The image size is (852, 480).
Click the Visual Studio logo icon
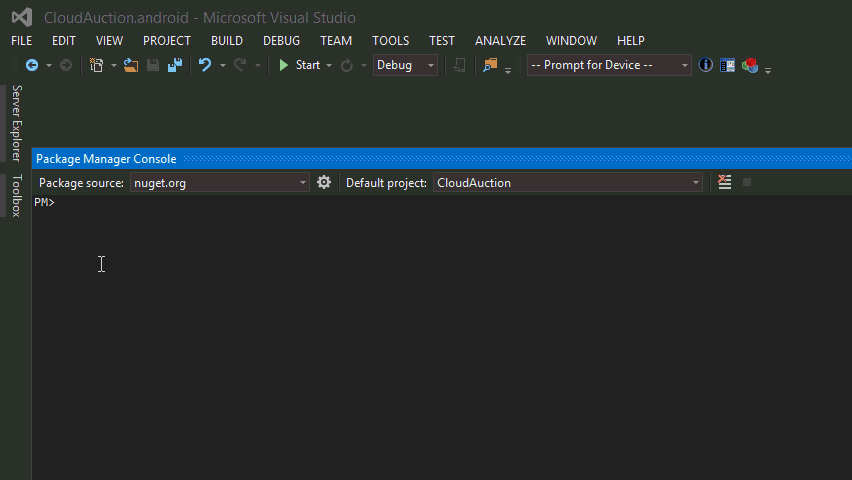coord(22,17)
